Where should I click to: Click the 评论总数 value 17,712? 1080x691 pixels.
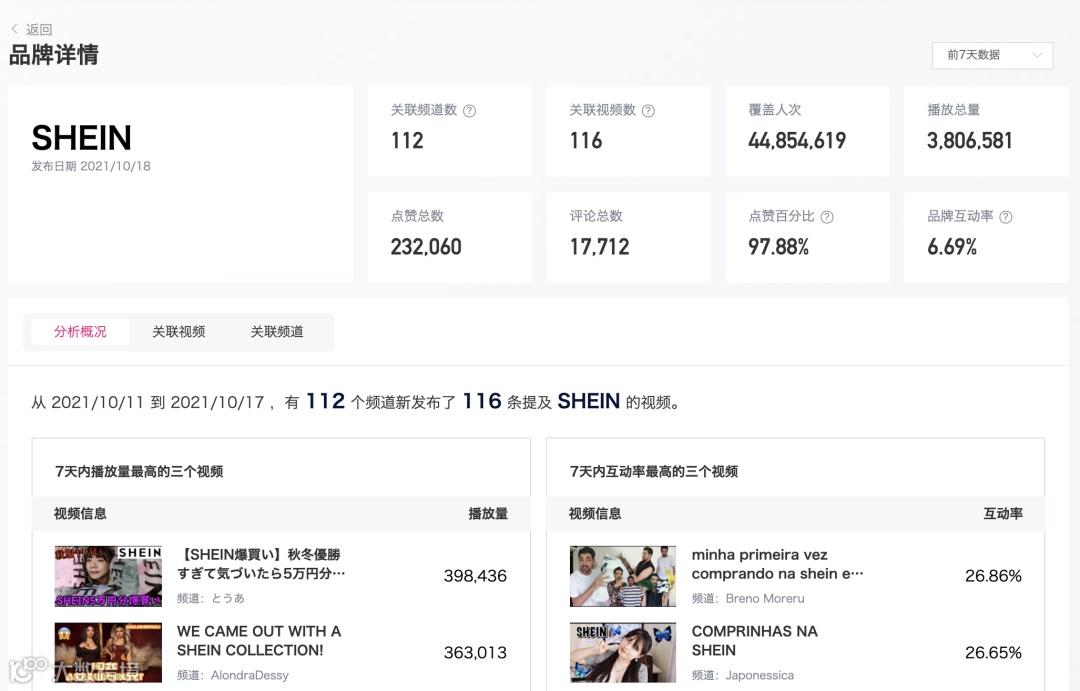coord(599,247)
